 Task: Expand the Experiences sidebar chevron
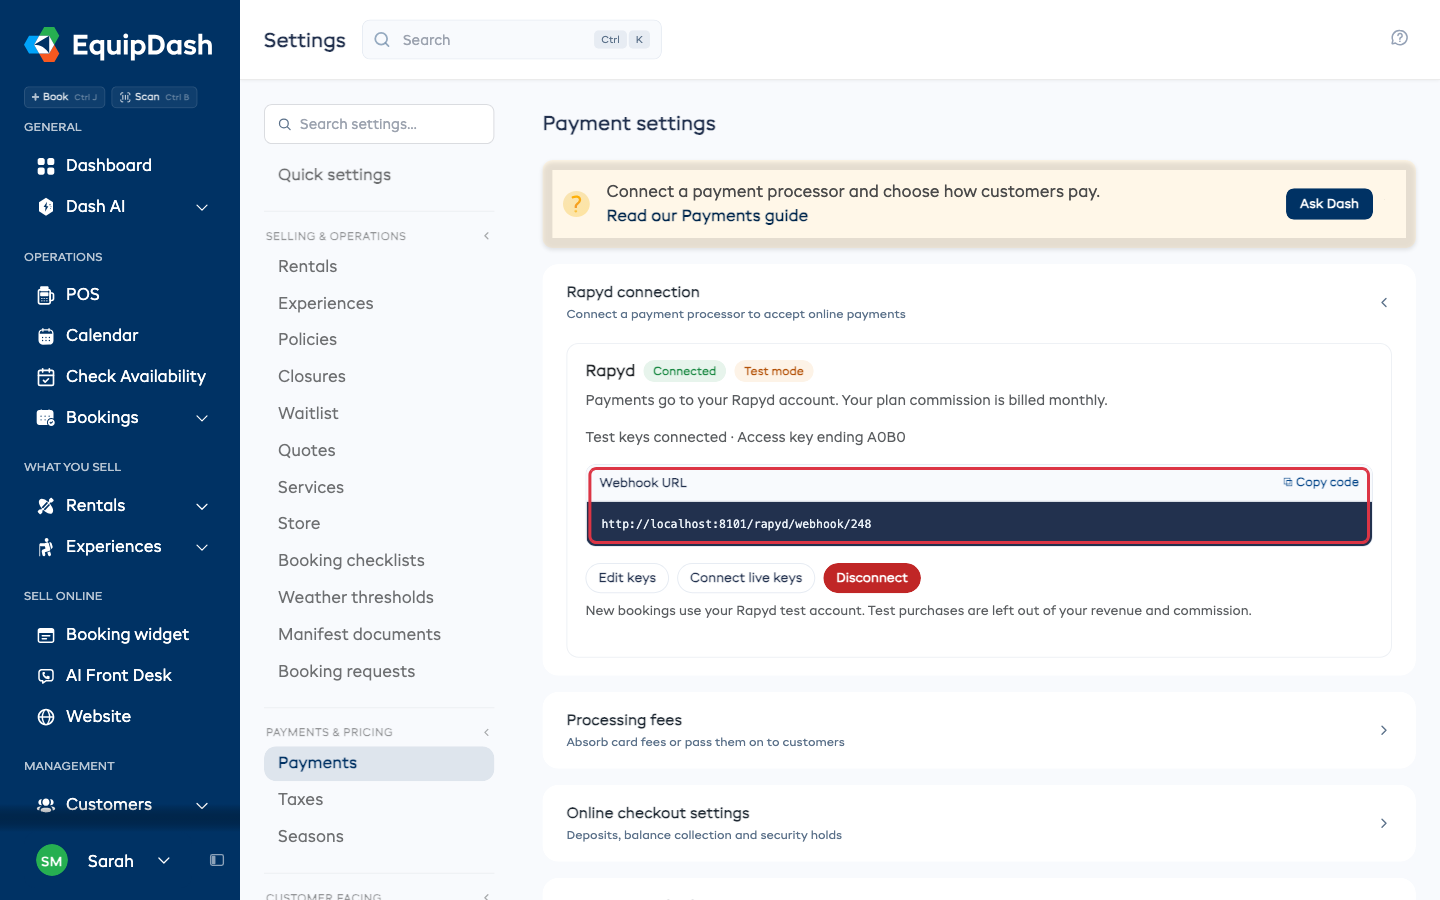coord(202,547)
